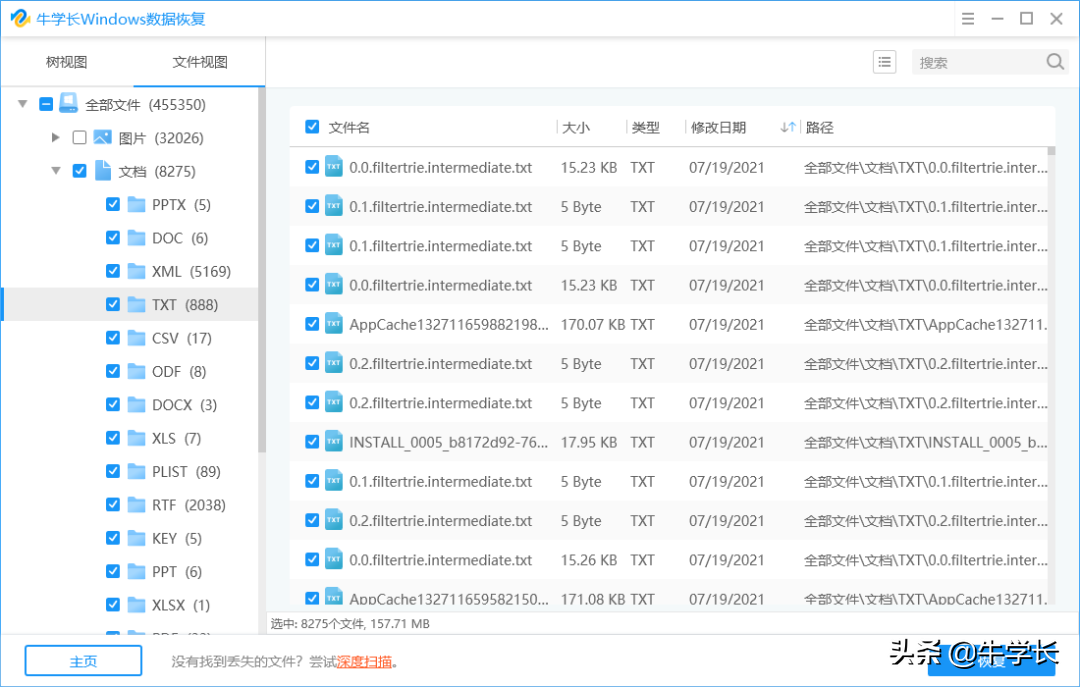The image size is (1080, 687).
Task: Click the 17.95 KB size cell
Action: [589, 442]
